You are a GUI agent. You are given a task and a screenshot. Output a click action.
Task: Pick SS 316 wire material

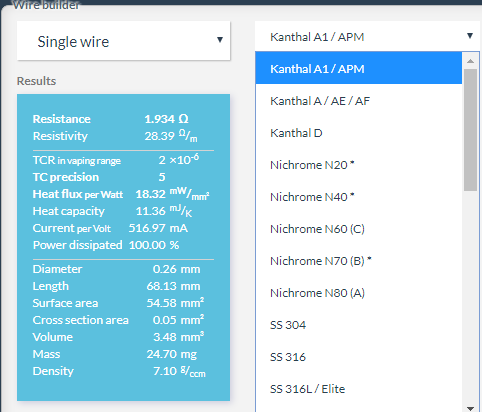(359, 356)
